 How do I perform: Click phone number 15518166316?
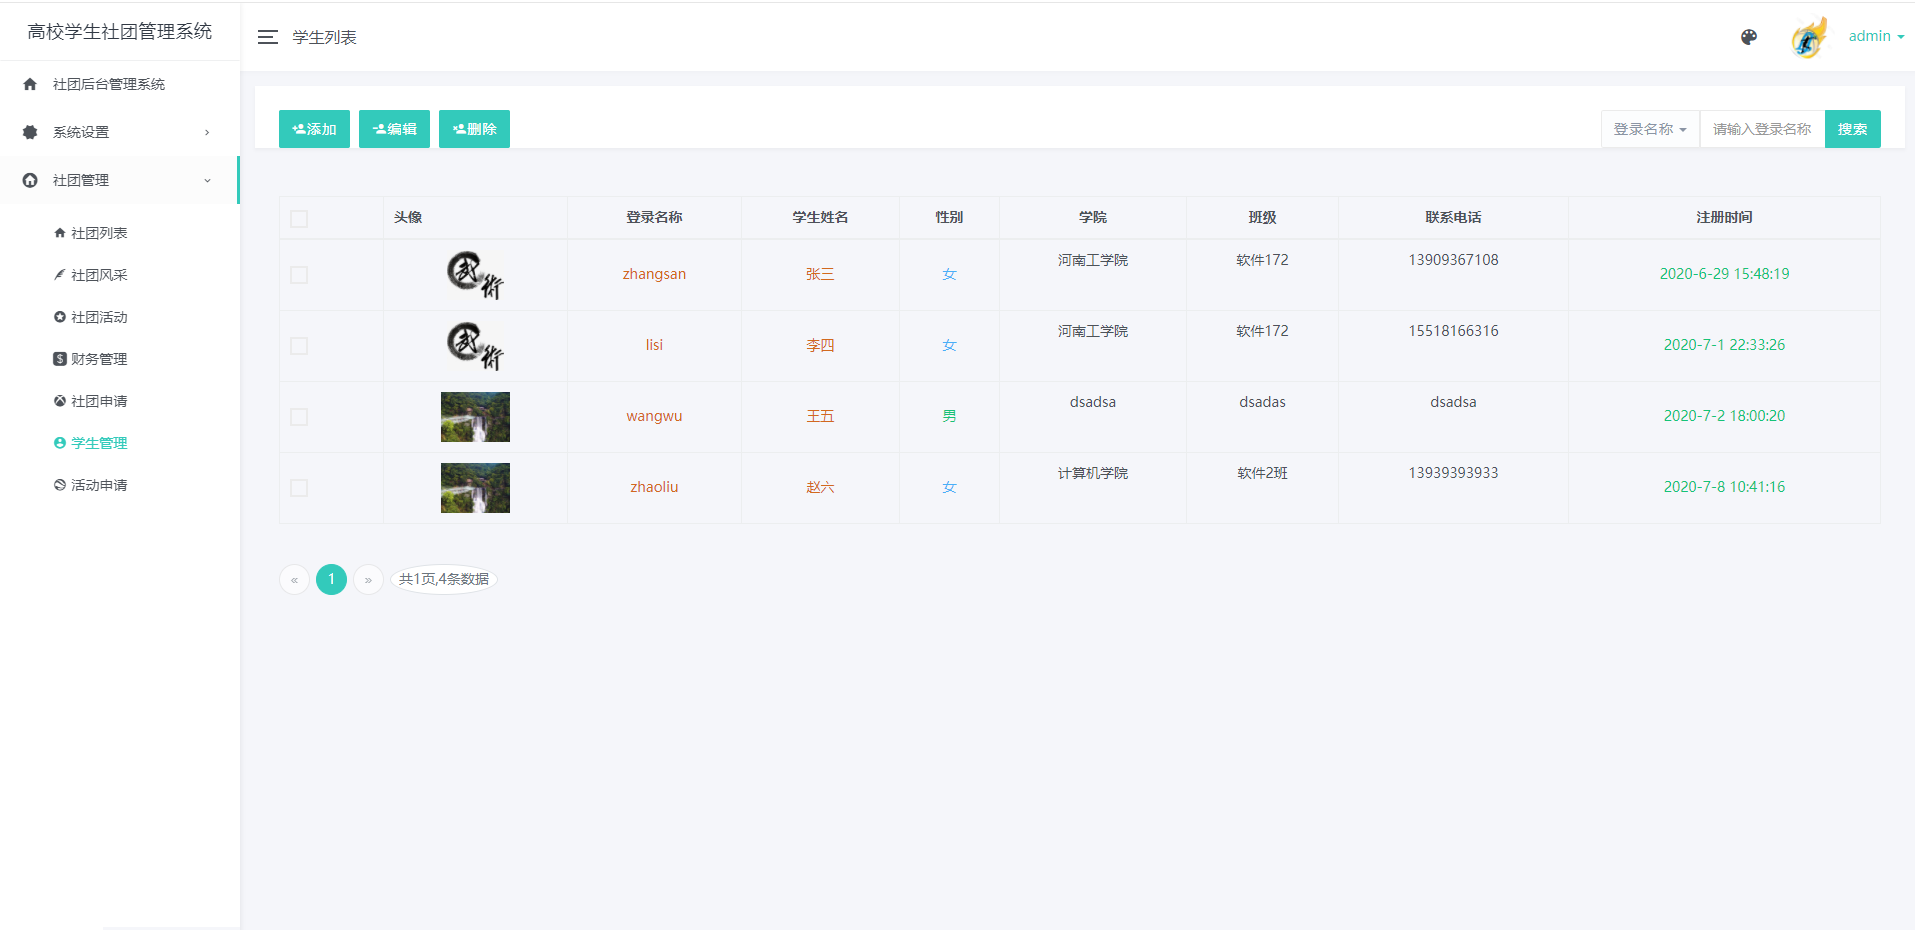(x=1453, y=331)
